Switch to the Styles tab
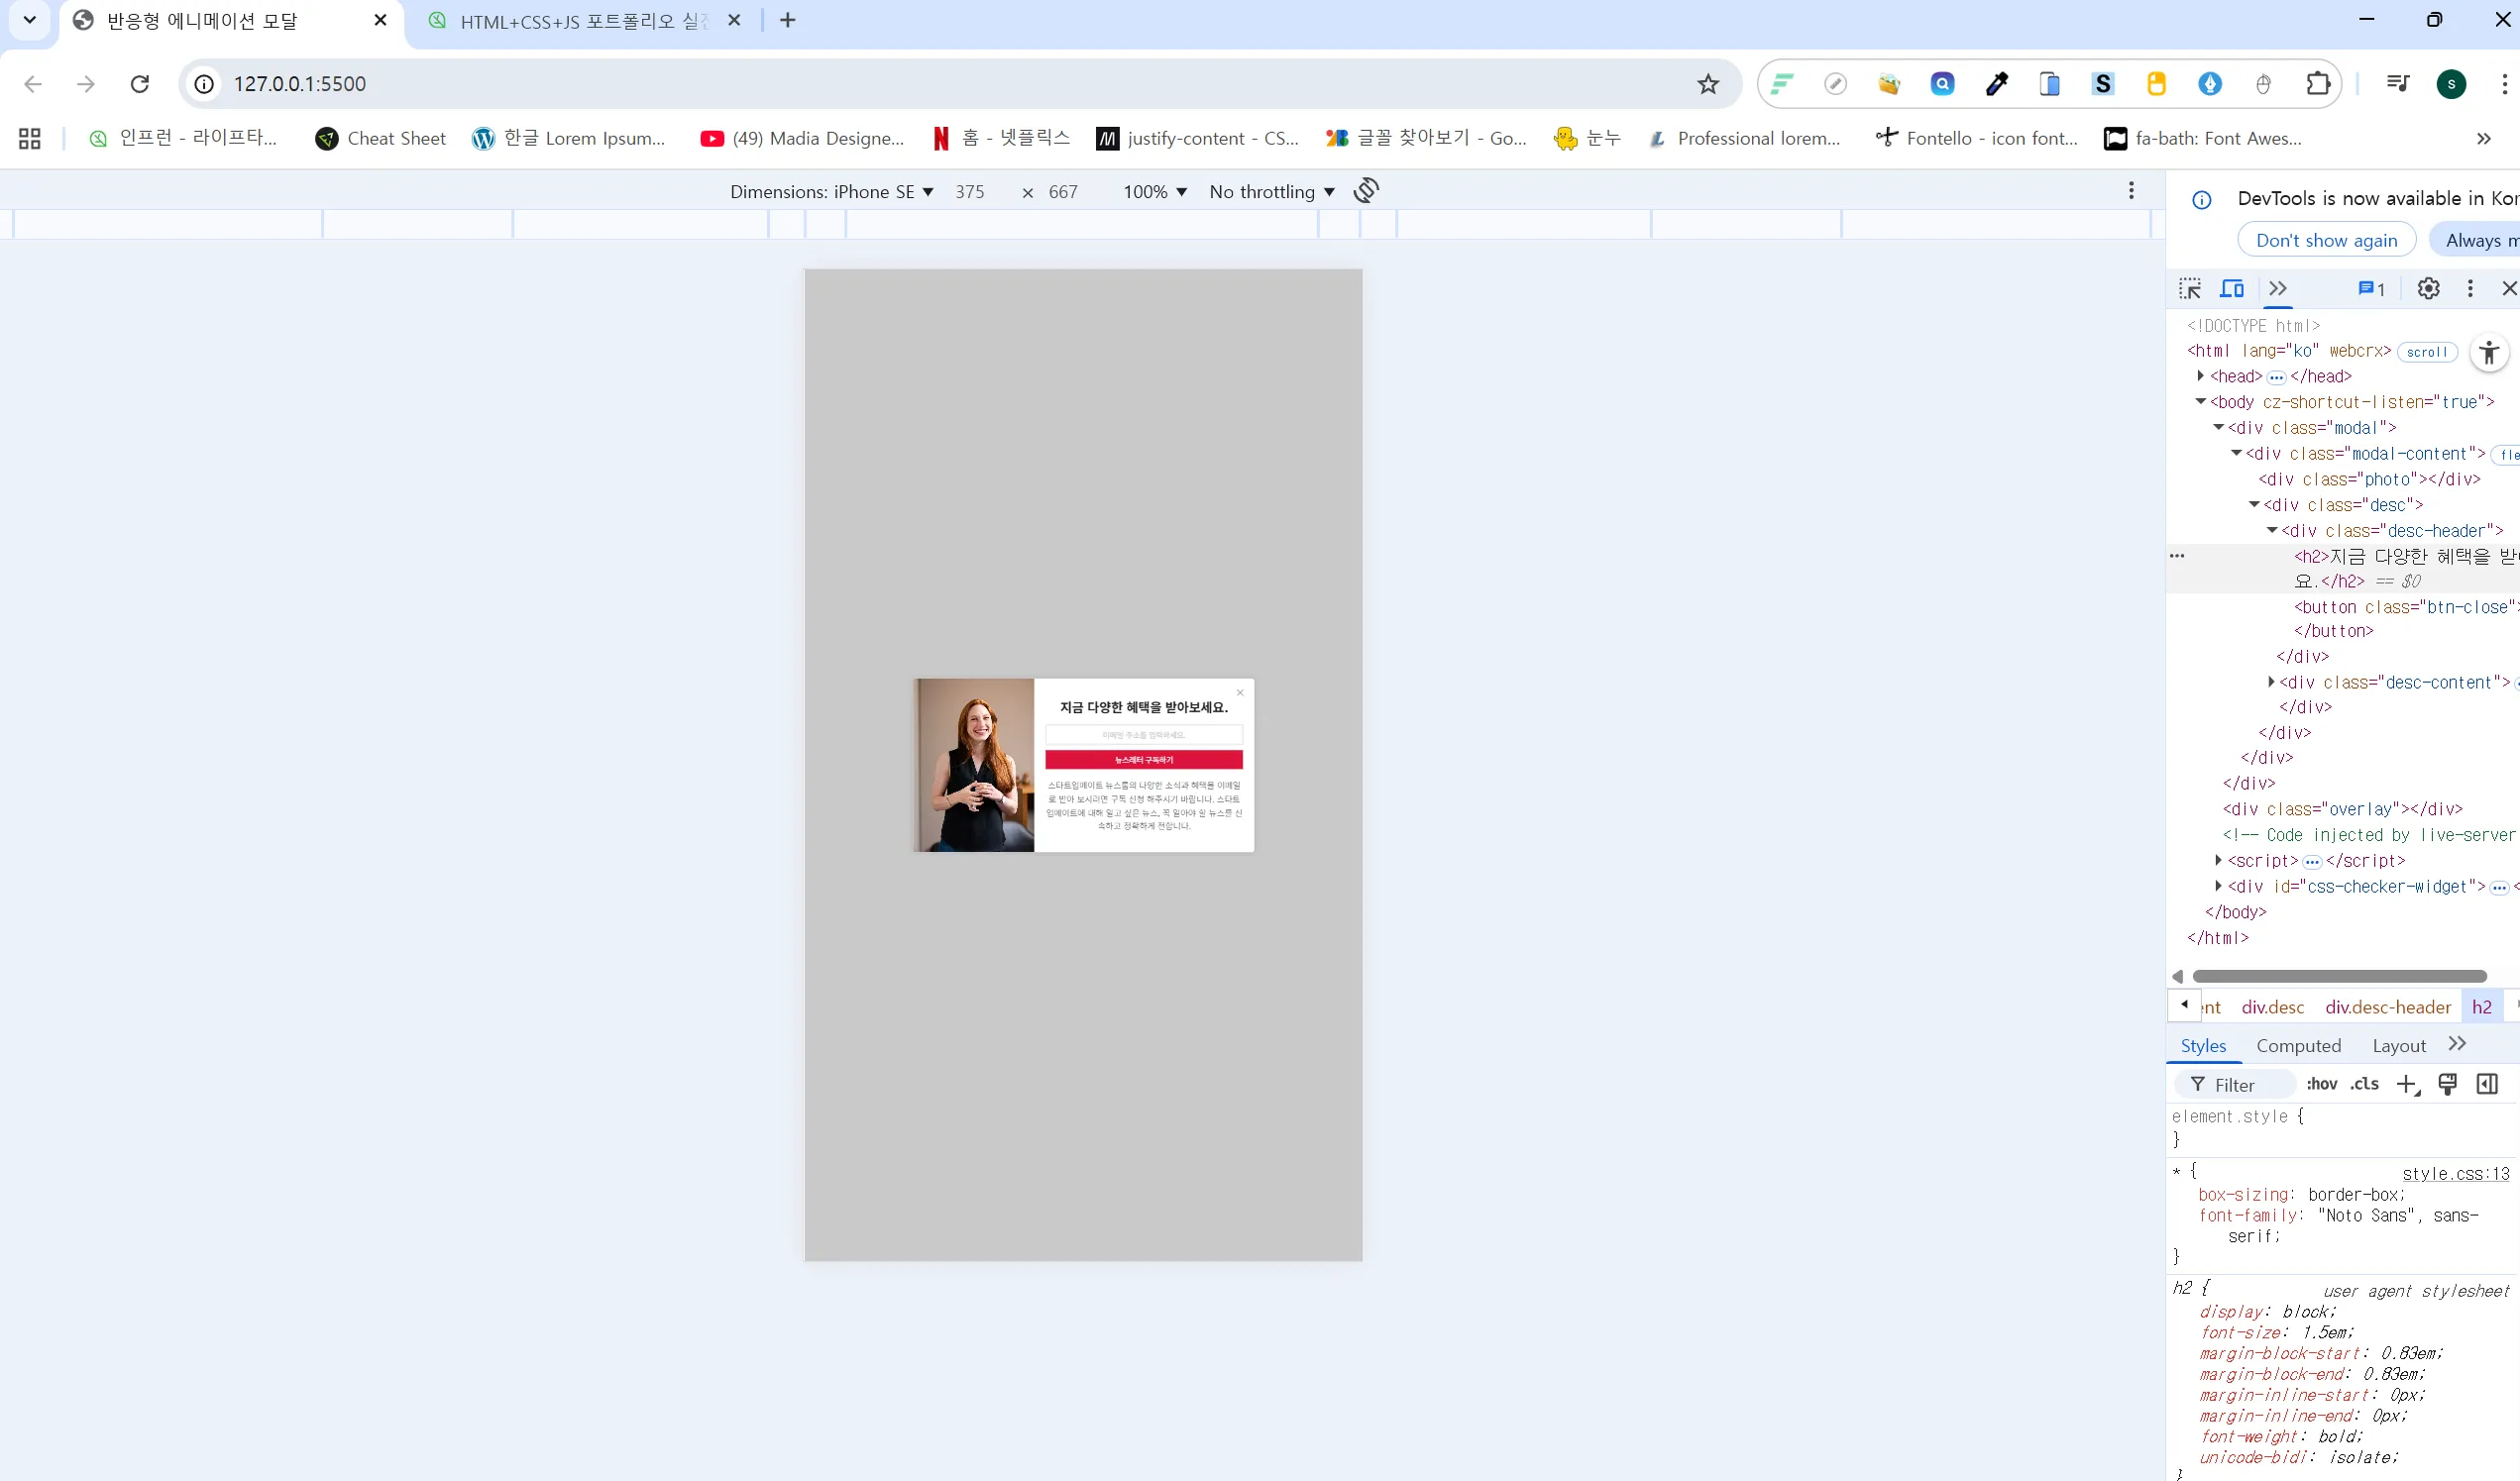 tap(2203, 1046)
